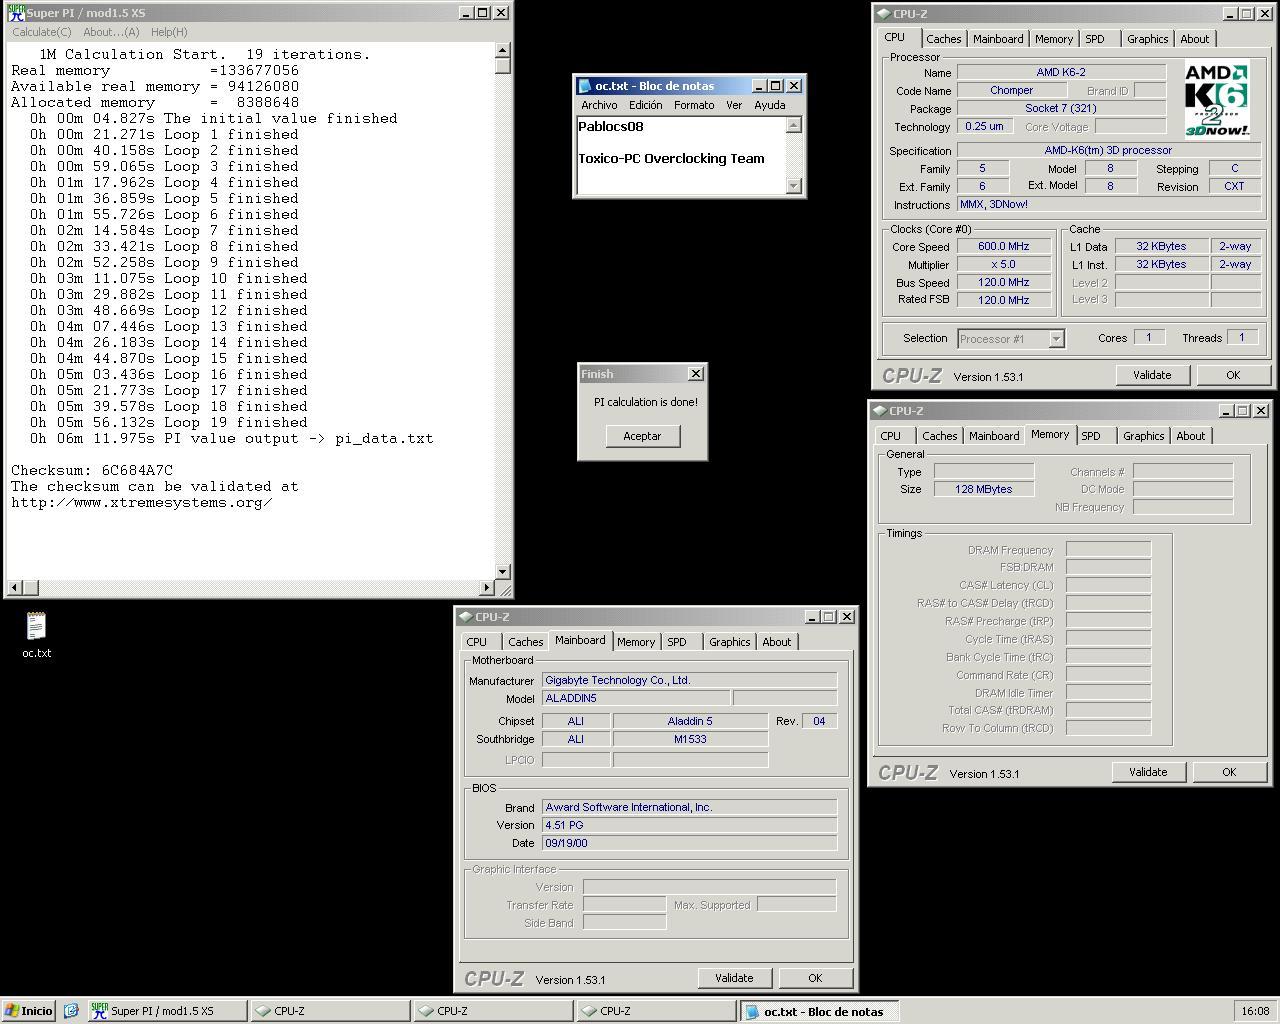This screenshot has height=1024, width=1280.
Task: Click OK in the Mainboard tab window
Action: point(815,978)
